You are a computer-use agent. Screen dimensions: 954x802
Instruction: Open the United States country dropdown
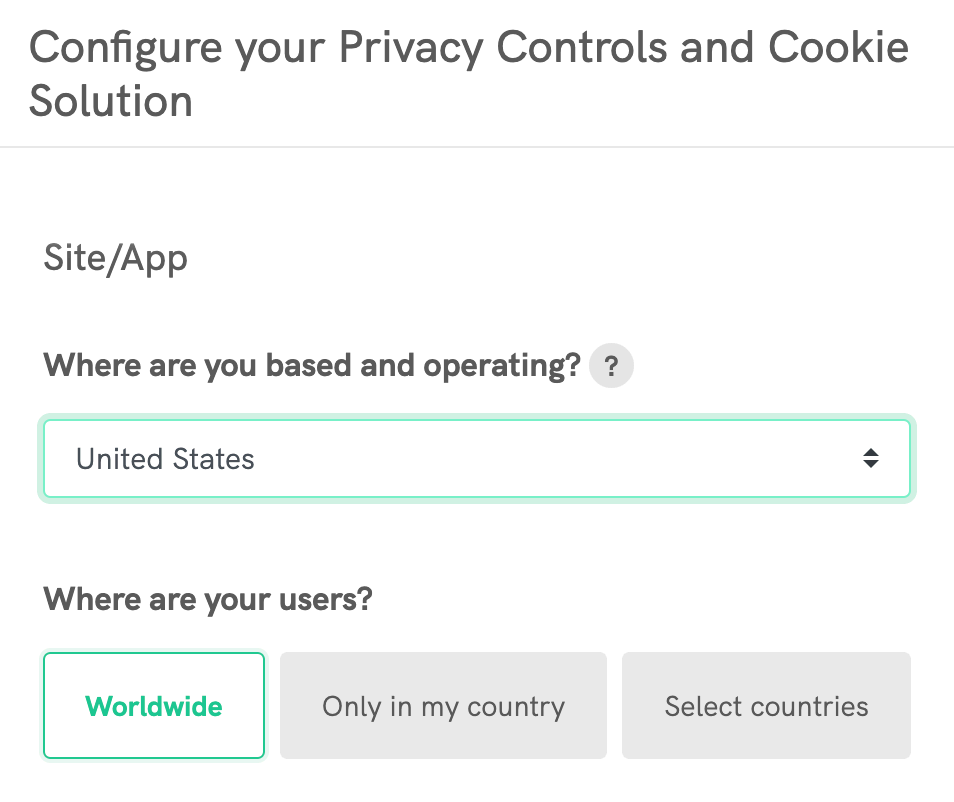[x=476, y=459]
